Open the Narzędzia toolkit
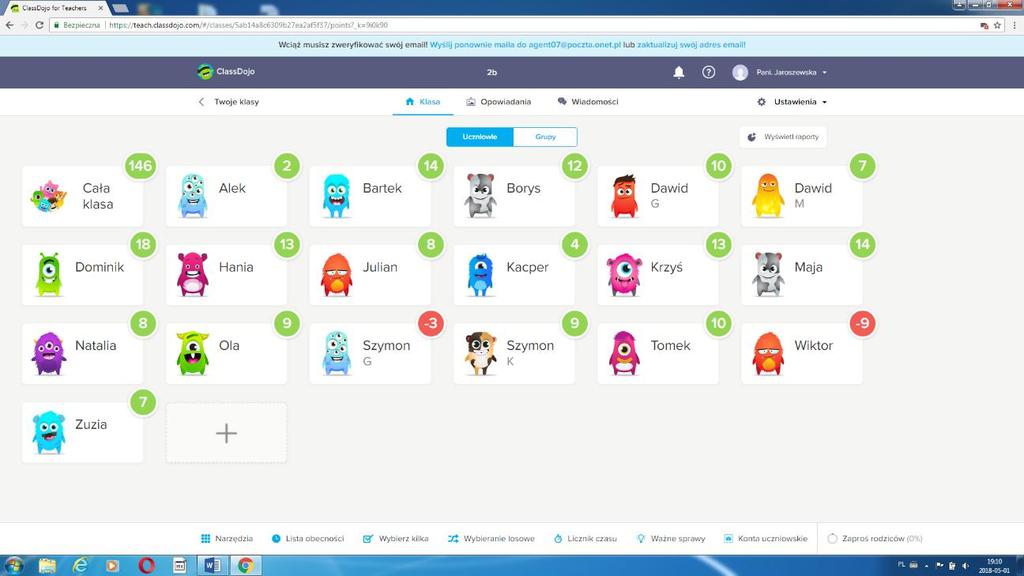This screenshot has width=1024, height=576. tap(227, 539)
